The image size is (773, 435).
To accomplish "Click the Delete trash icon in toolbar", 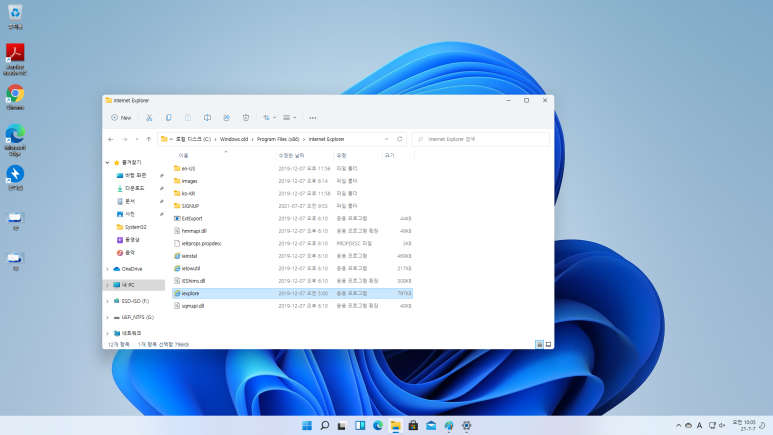I will pos(246,118).
